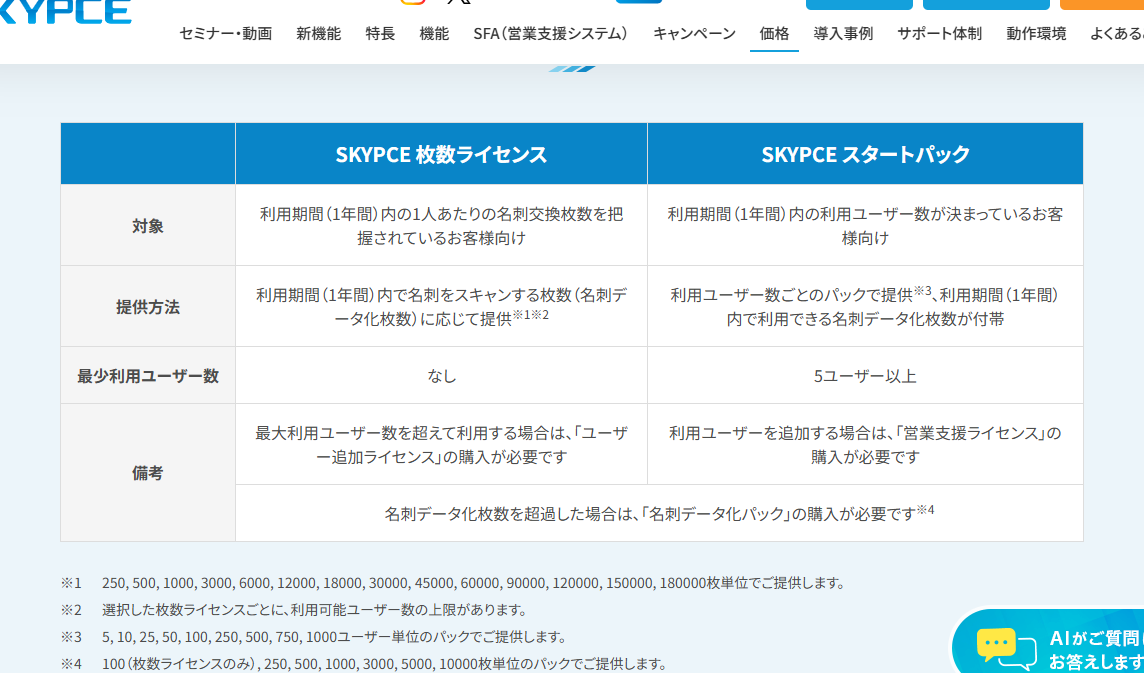This screenshot has width=1144, height=673.
Task: Click the 営業支援ライセンス remark cell
Action: (865, 445)
